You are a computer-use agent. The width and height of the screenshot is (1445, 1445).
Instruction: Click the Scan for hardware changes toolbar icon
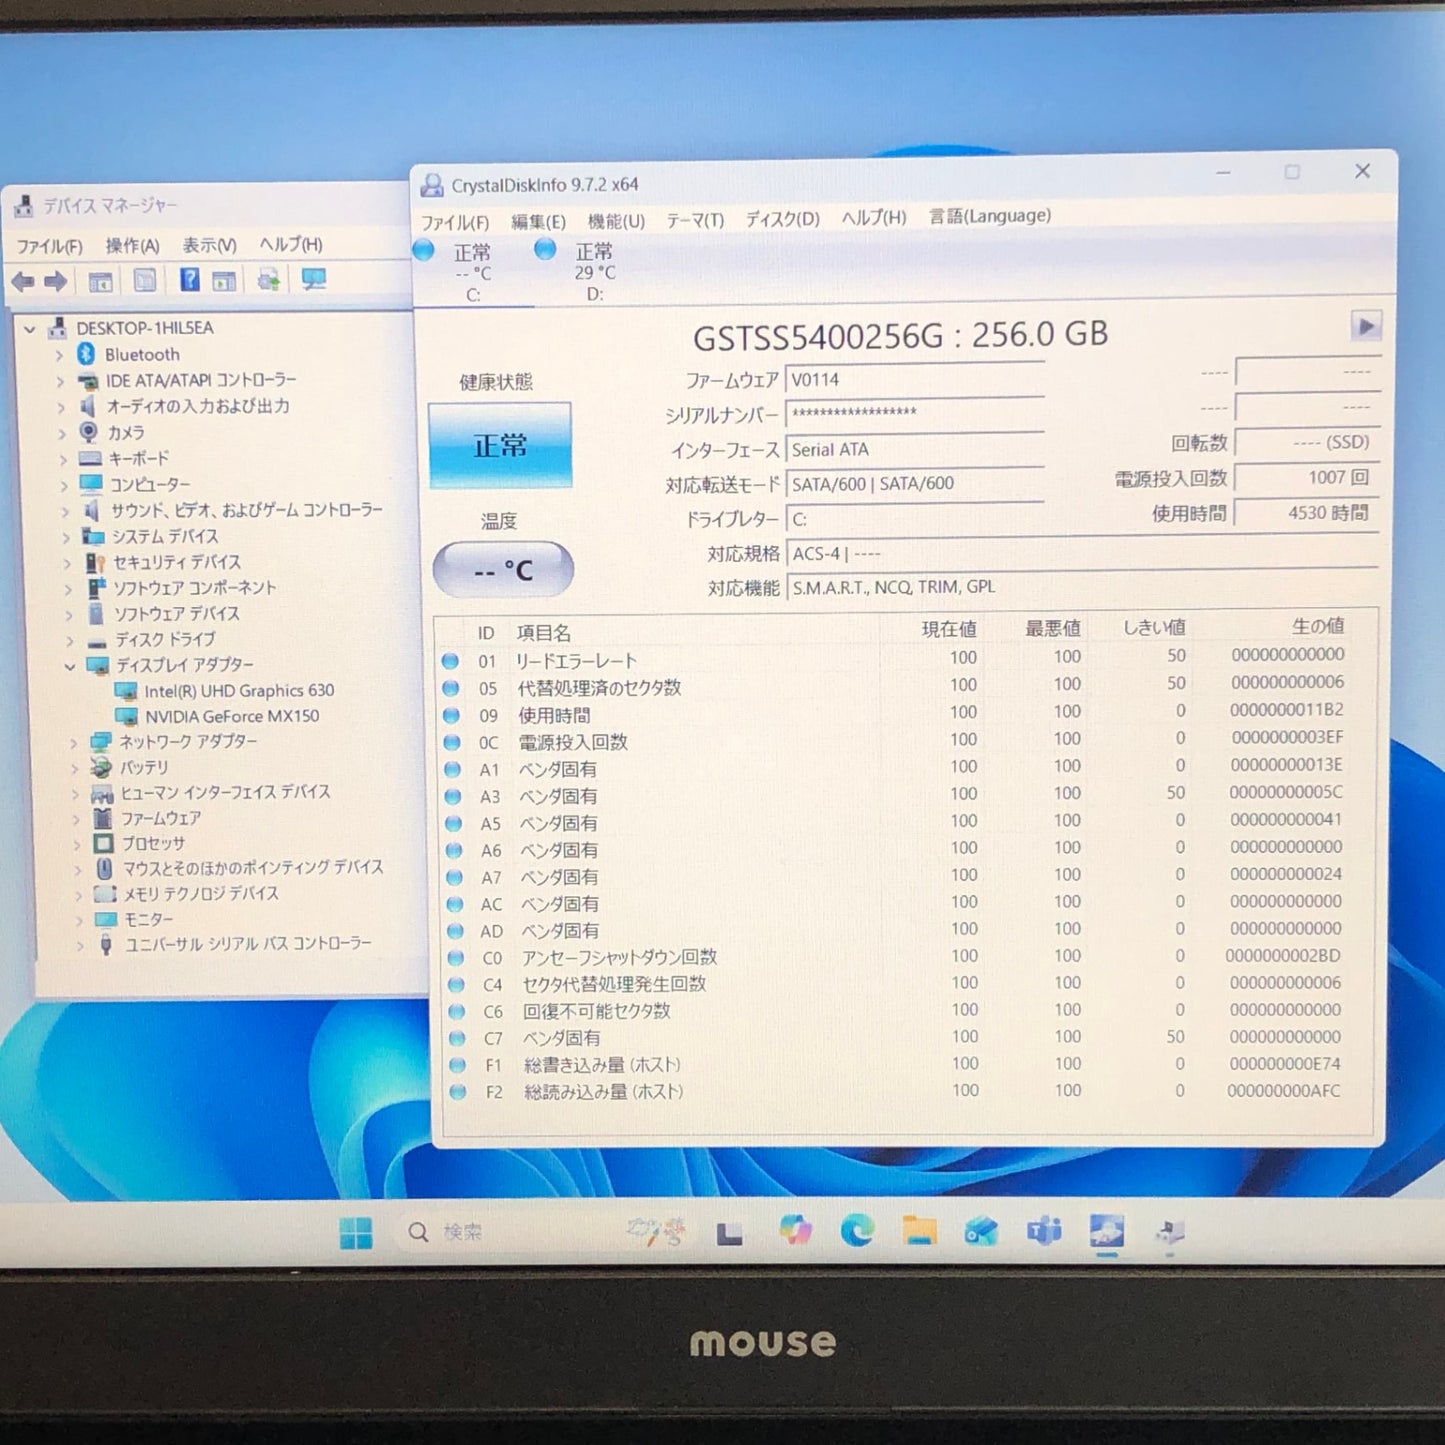pos(313,280)
